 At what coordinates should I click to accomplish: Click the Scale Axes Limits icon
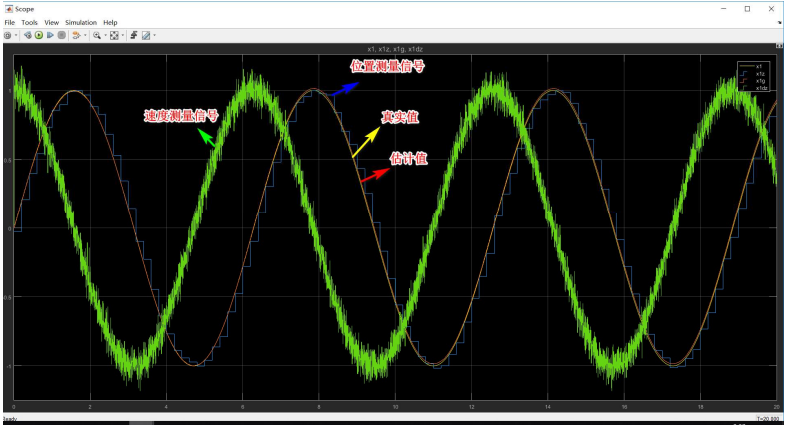click(114, 35)
